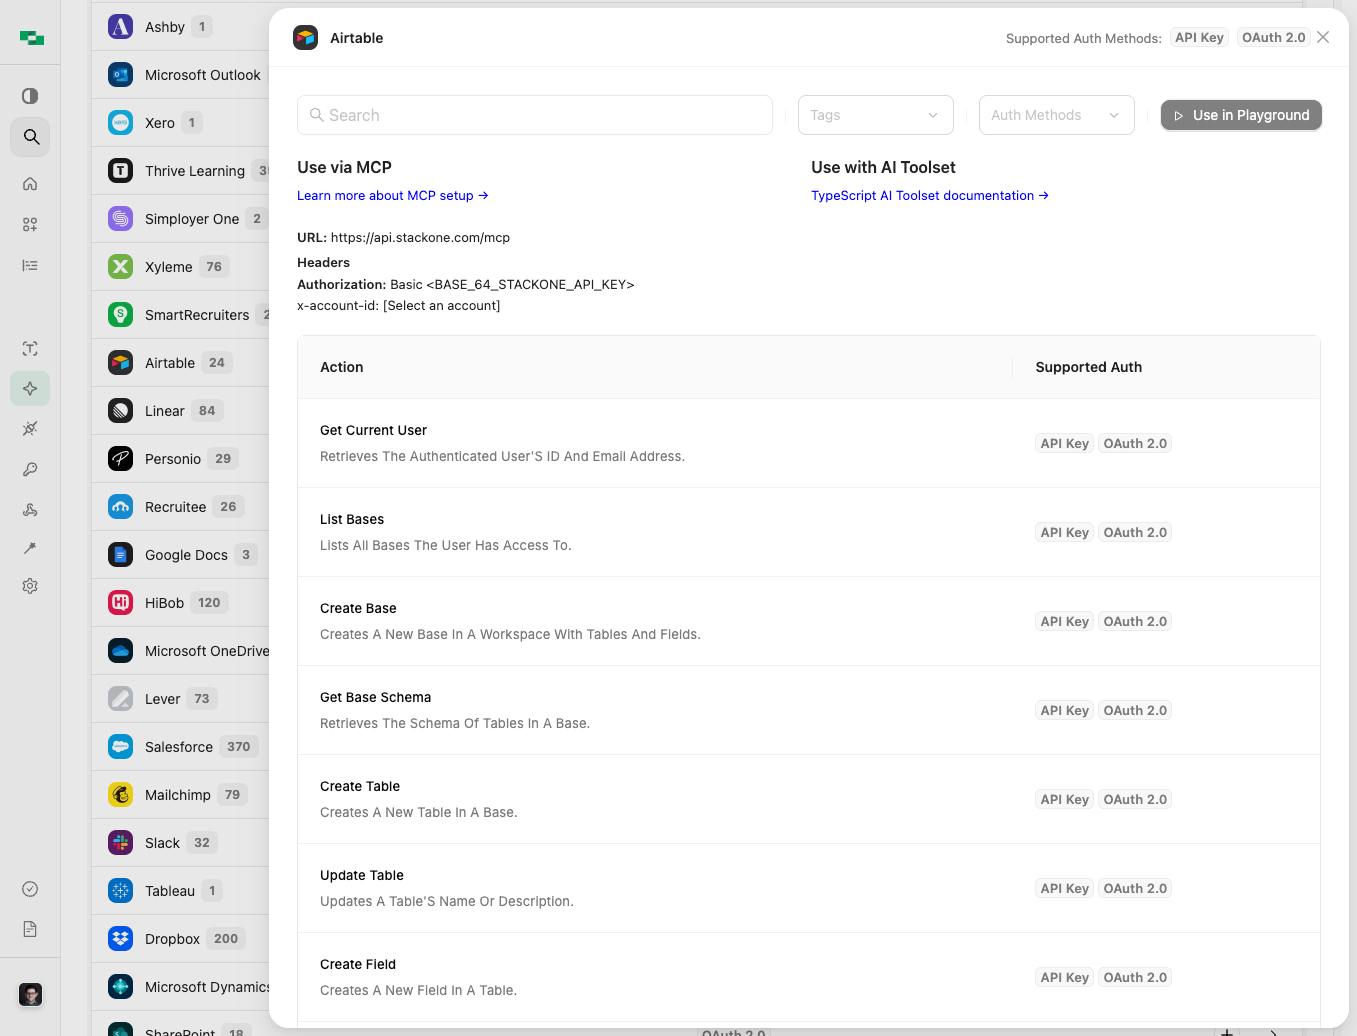The height and width of the screenshot is (1036, 1357).
Task: Open the document logs icon above the avatar
Action: (x=30, y=929)
